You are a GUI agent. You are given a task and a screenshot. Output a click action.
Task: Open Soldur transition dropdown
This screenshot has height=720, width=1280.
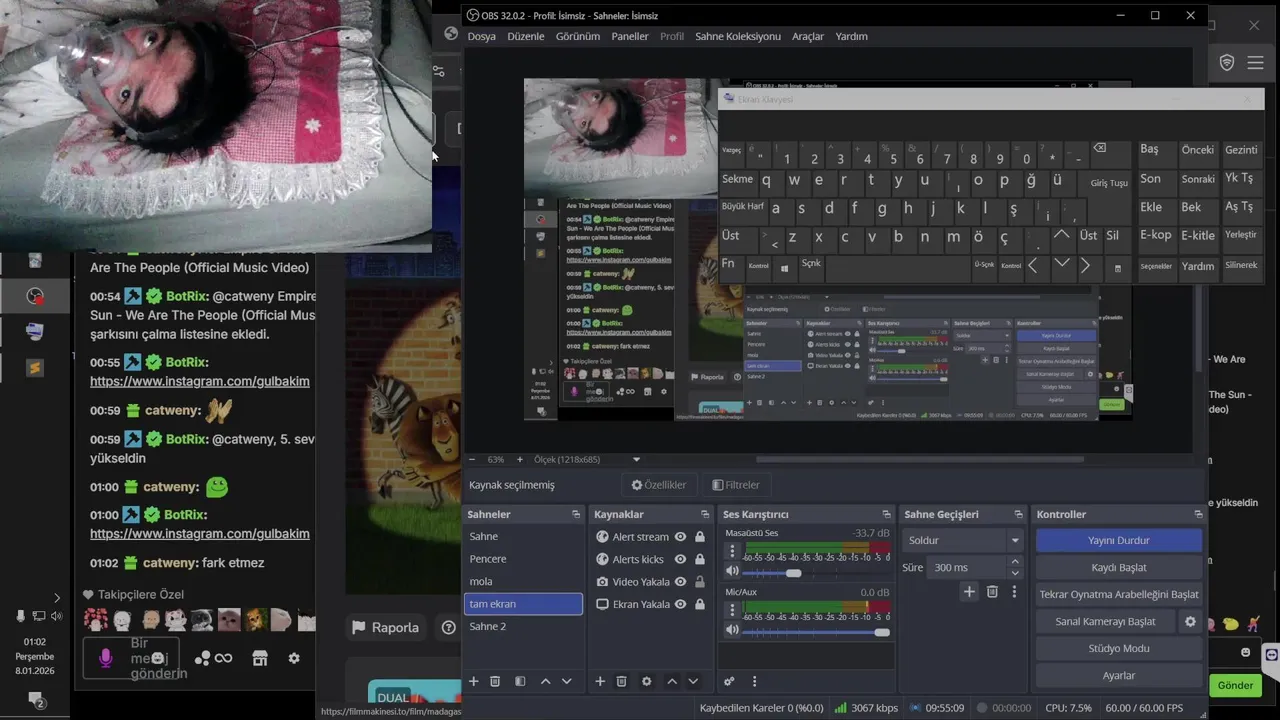click(x=962, y=540)
